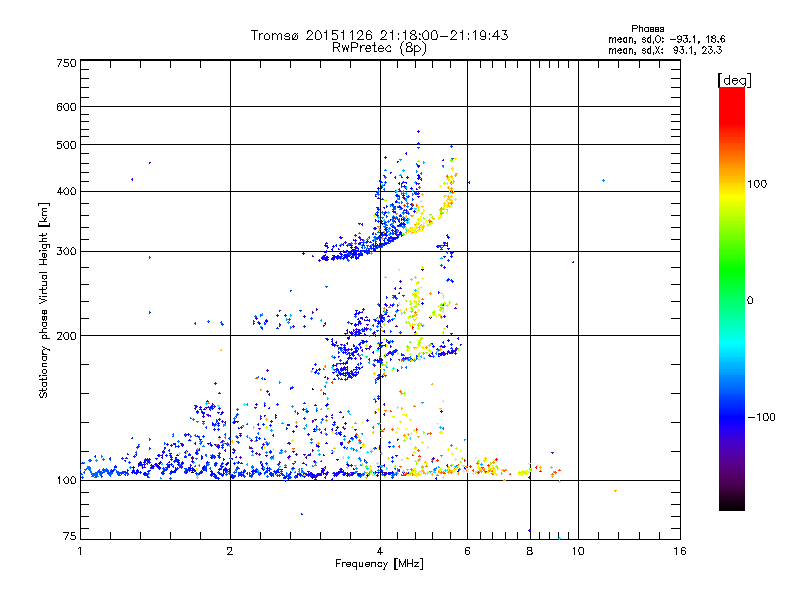Click the '[deg]' colorbar unit label
This screenshot has width=800, height=600.
[x=734, y=80]
